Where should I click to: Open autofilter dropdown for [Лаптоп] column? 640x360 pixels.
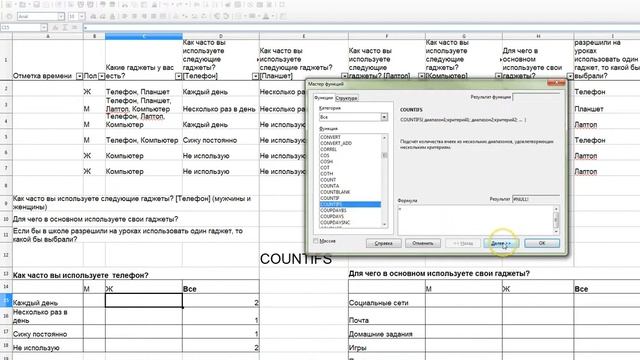pyautogui.click(x=422, y=76)
